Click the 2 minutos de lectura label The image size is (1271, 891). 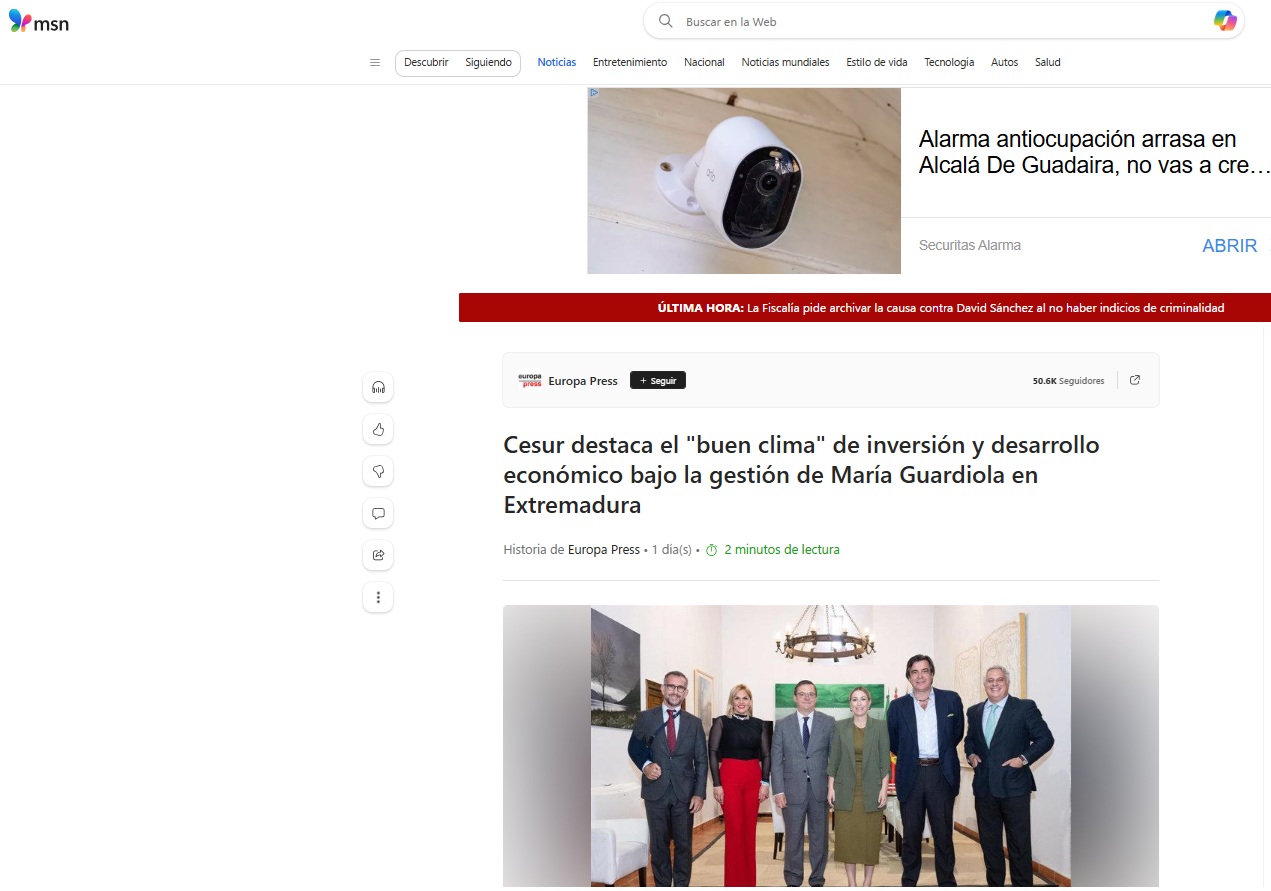click(782, 549)
